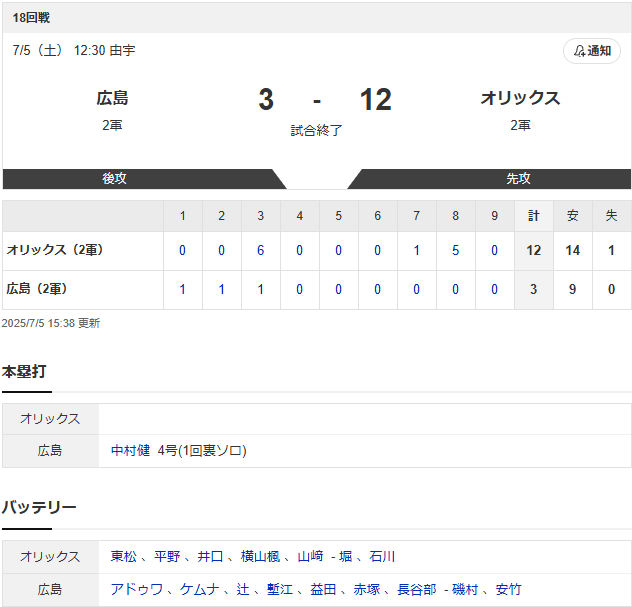Click the 失 column header
The height and width of the screenshot is (607, 632).
click(x=611, y=216)
